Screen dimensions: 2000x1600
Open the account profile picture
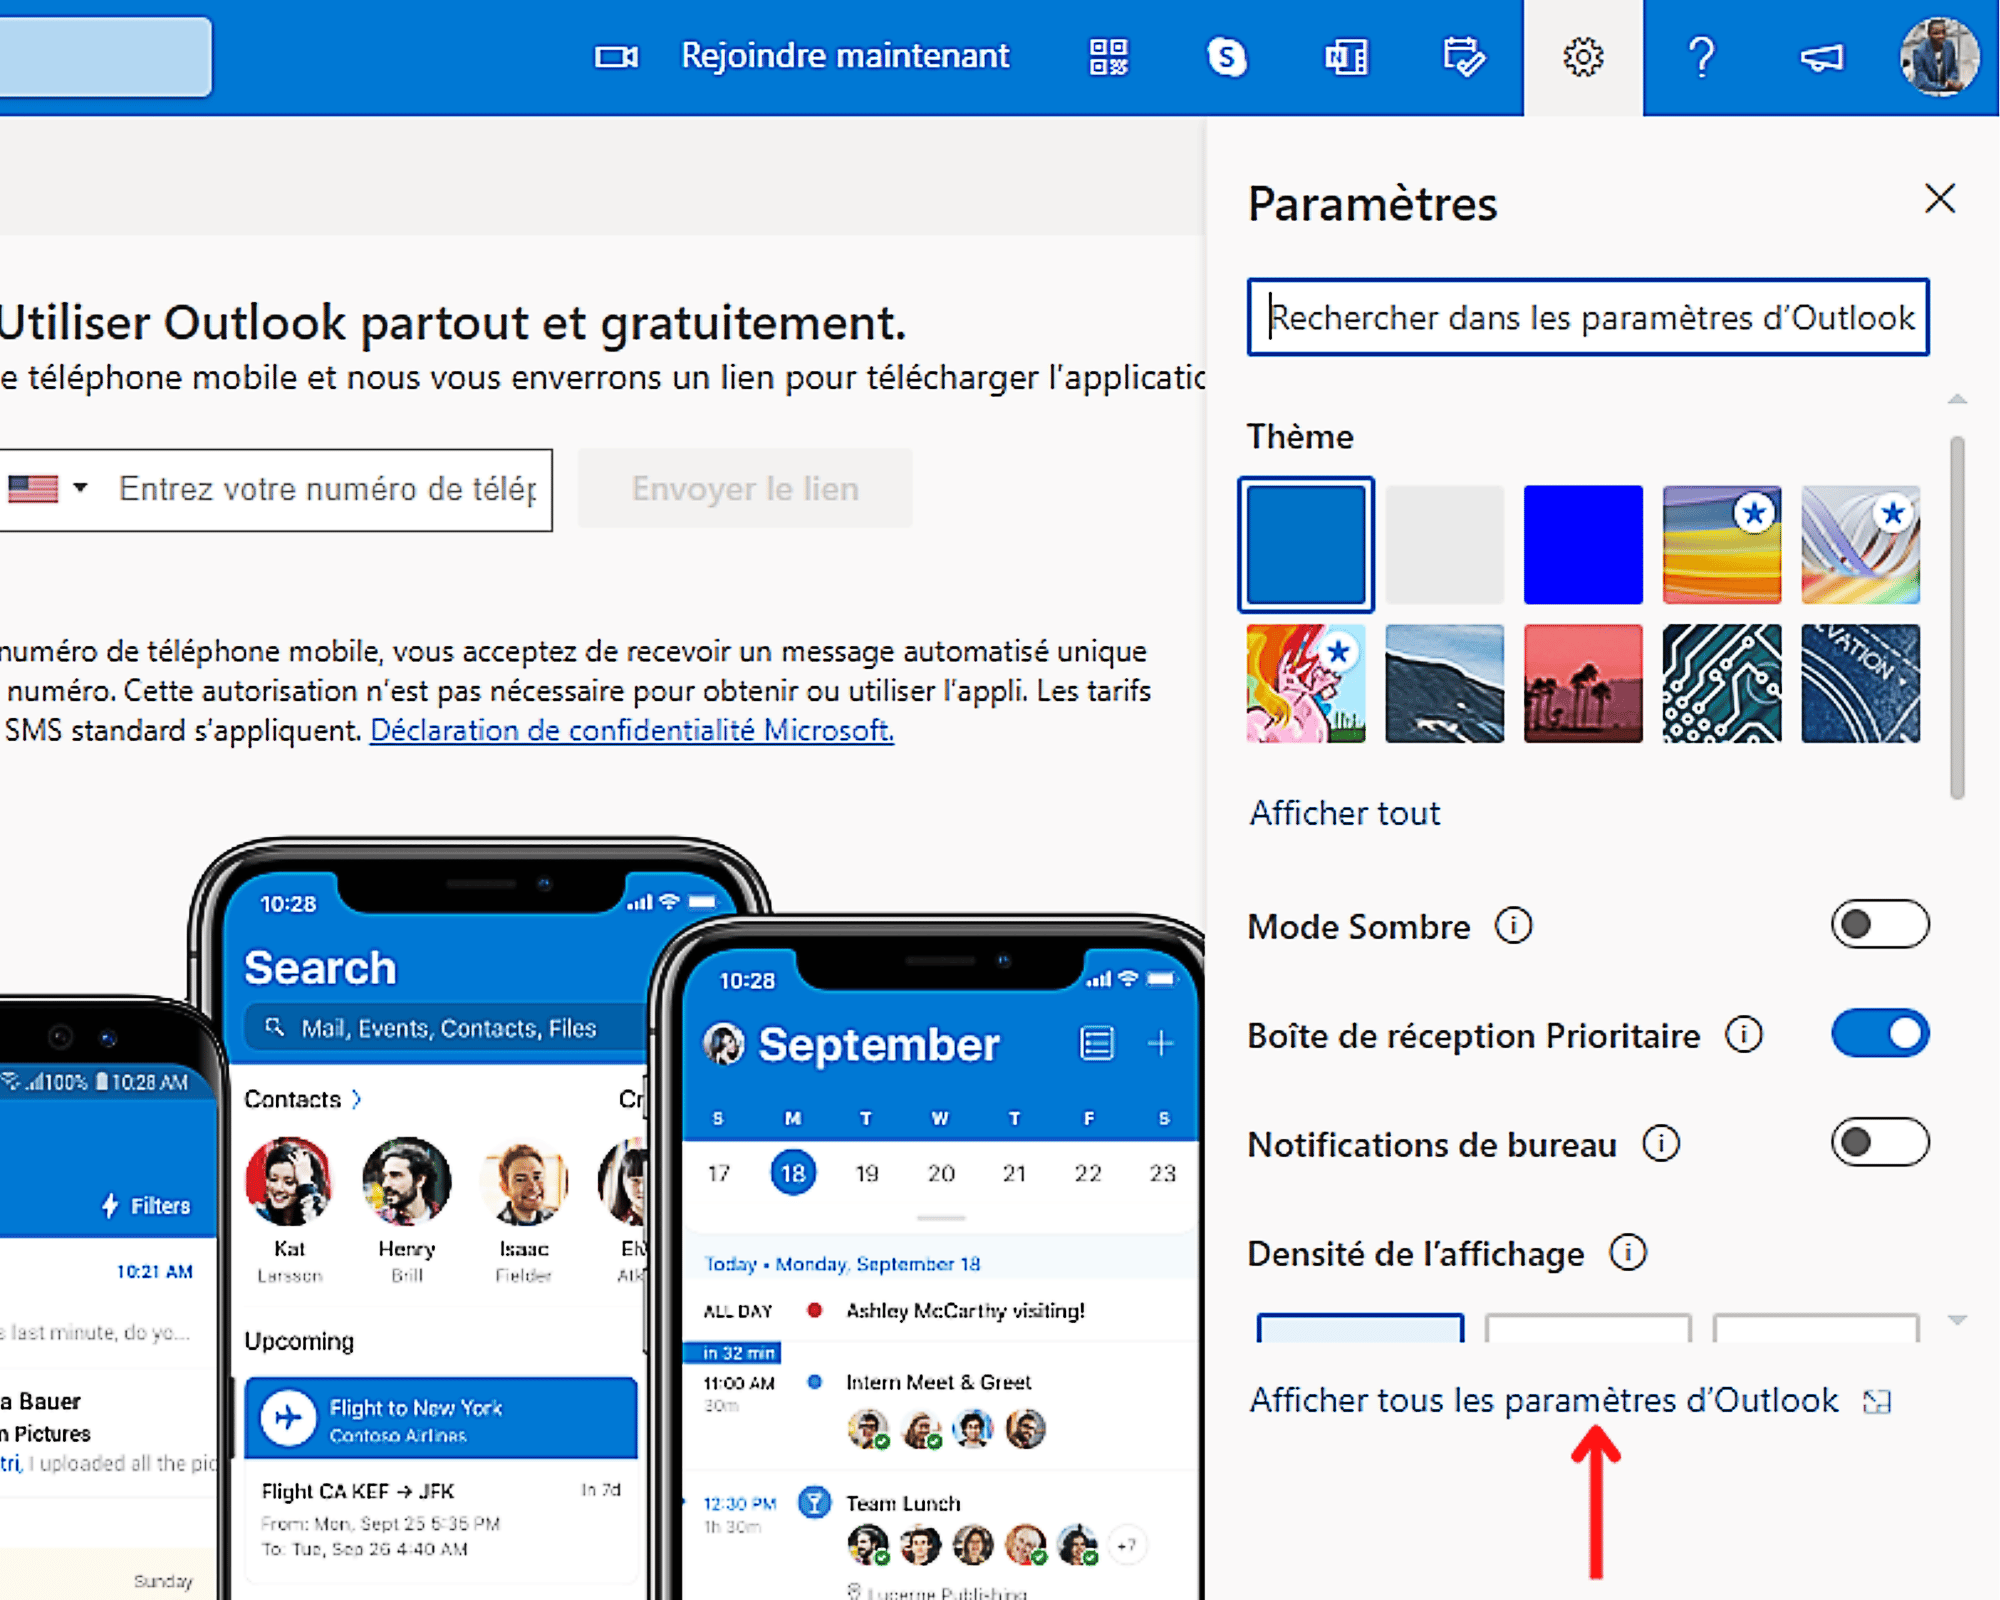point(1939,57)
